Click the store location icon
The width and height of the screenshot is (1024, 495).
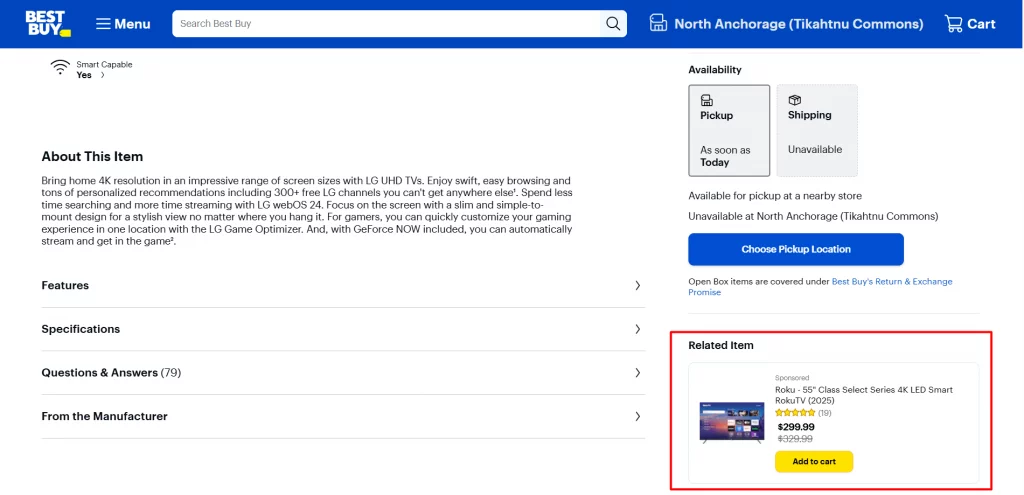[x=658, y=24]
